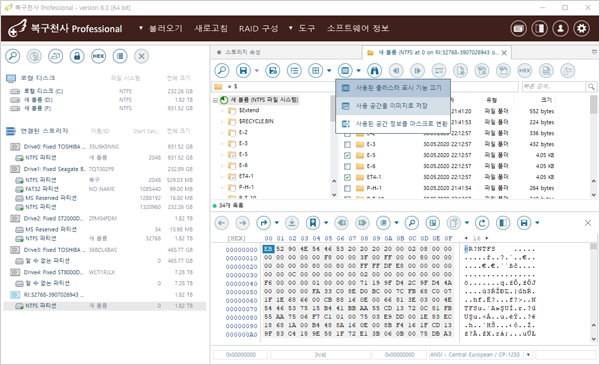Open the dropdown arrow next to the hex bookmark icon
This screenshot has height=365, width=600.
326,223
